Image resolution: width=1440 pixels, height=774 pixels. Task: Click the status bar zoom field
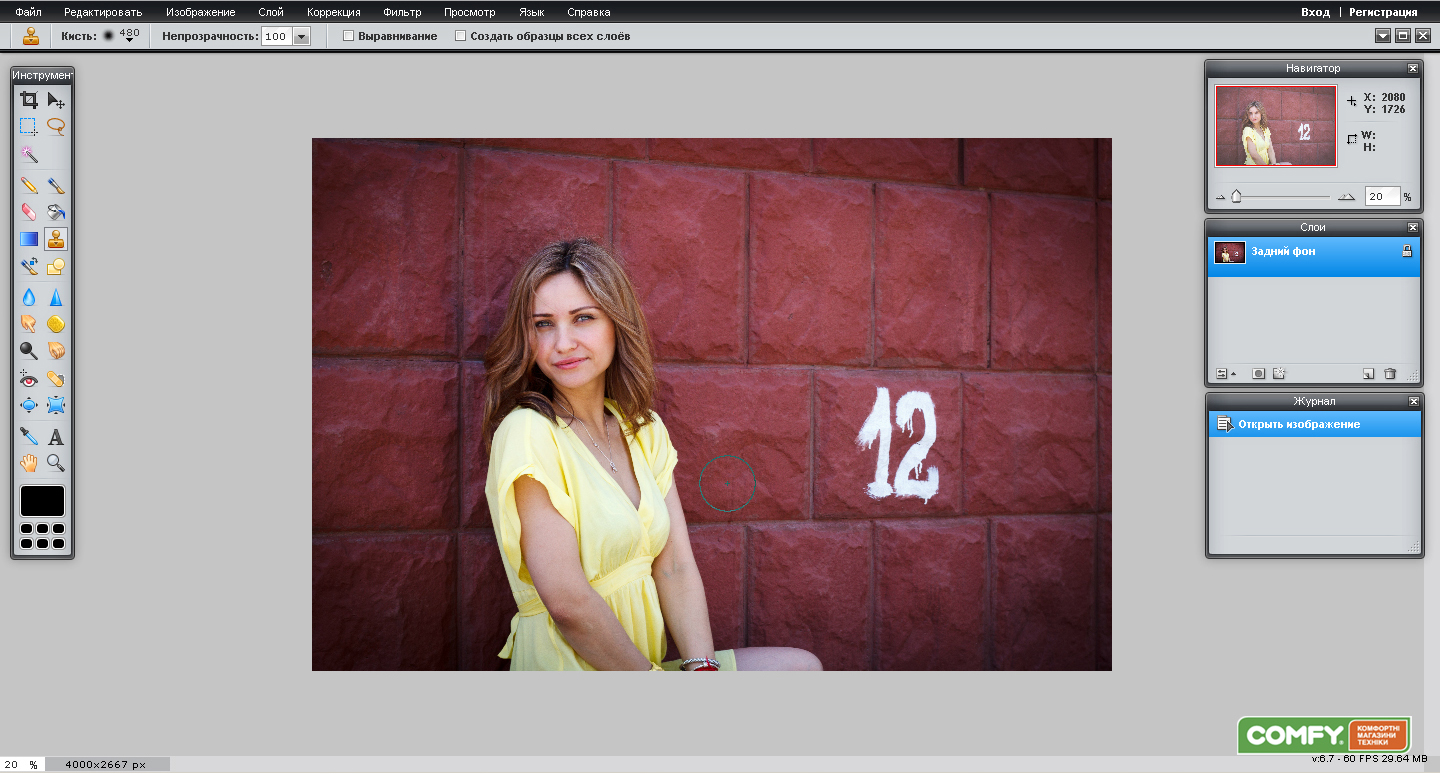point(21,764)
